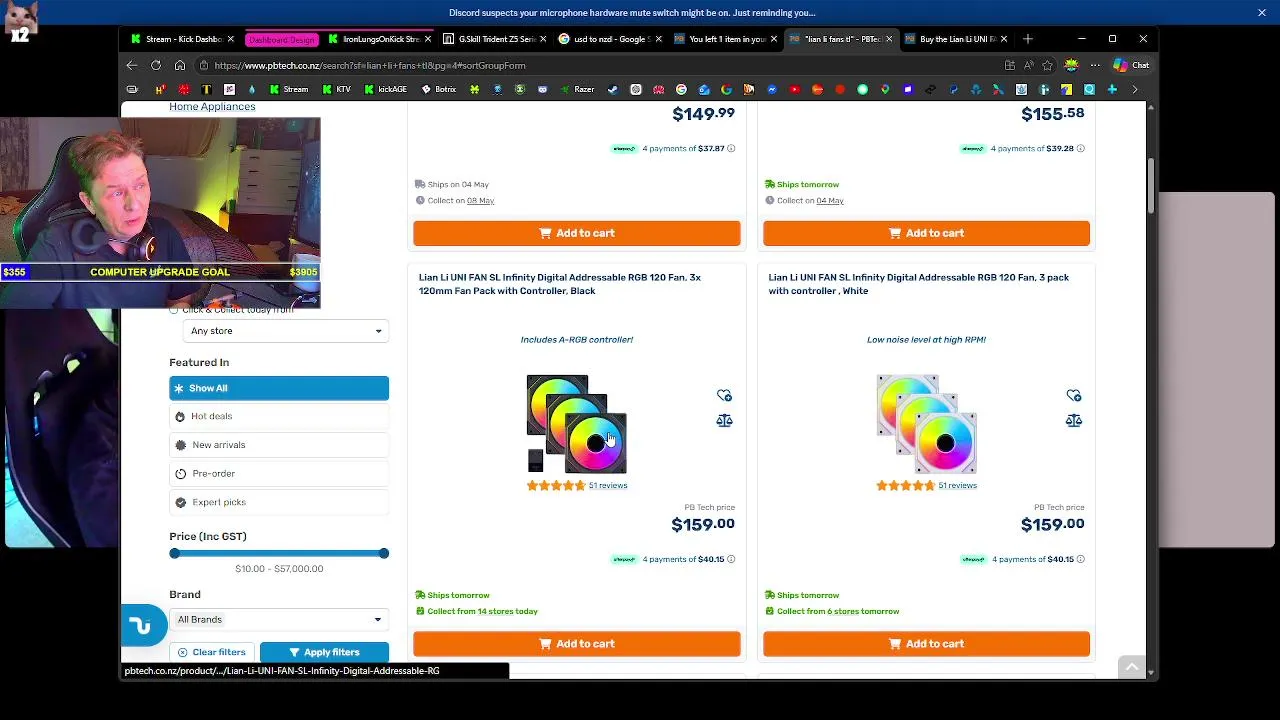Open a new browser tab
1280x720 pixels.
tap(1028, 39)
